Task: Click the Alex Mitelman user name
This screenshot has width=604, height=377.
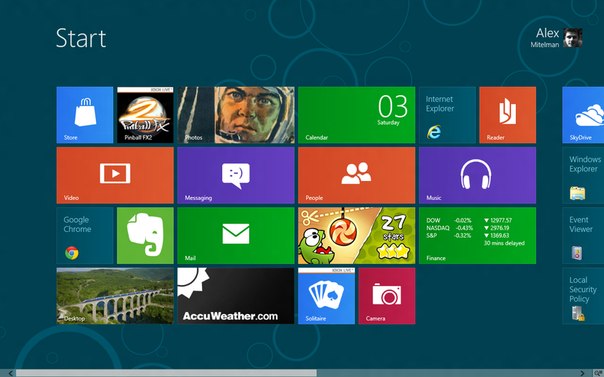Action: click(x=545, y=38)
